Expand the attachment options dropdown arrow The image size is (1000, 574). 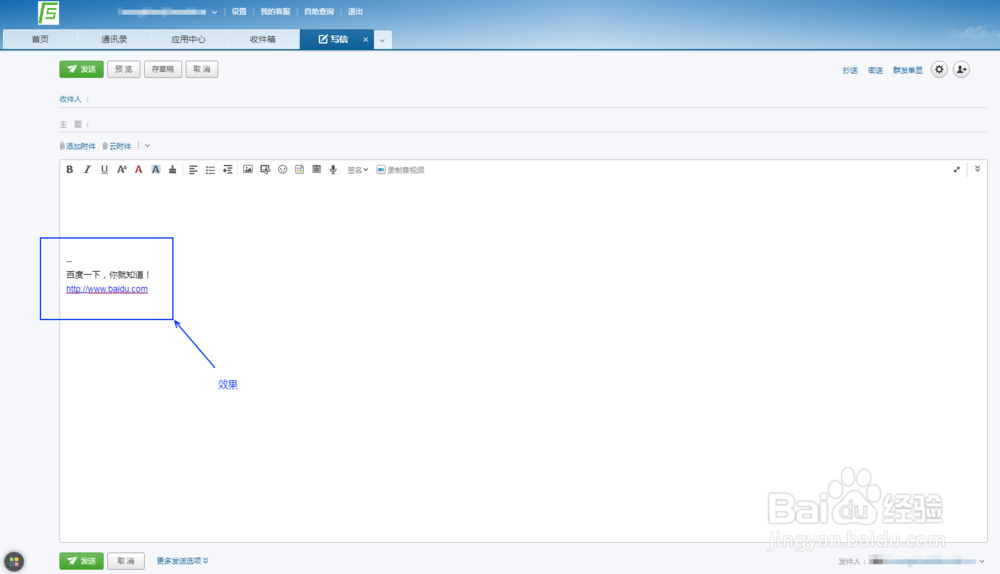147,146
